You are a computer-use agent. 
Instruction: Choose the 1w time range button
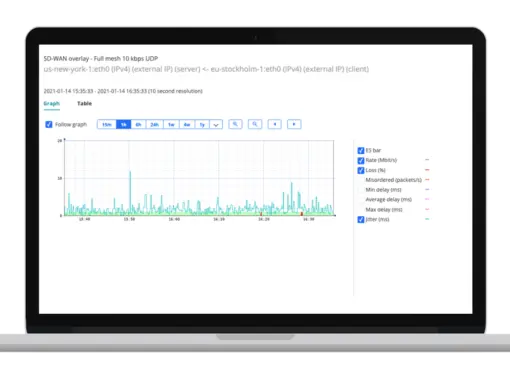(171, 125)
